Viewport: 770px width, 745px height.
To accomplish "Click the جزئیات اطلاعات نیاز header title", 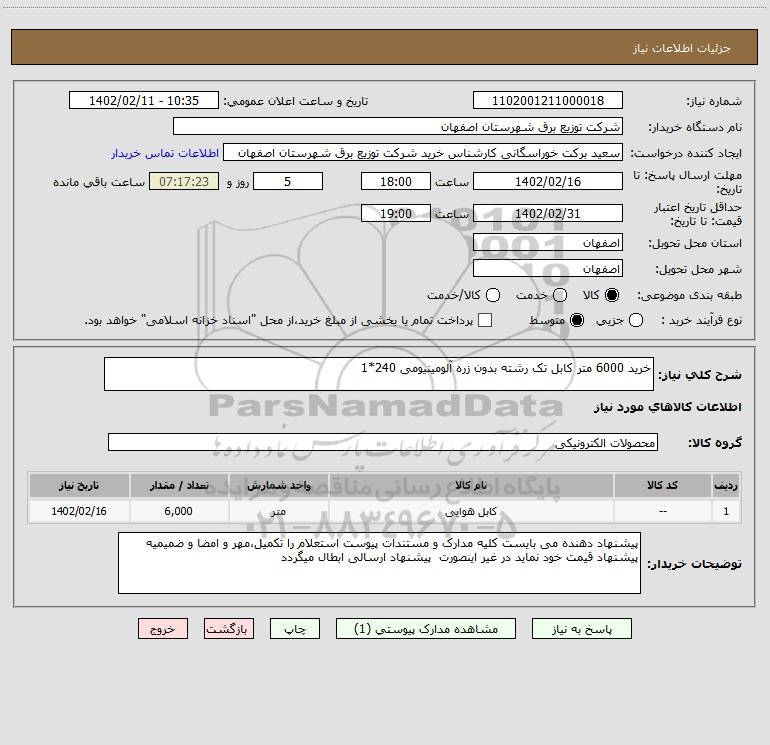I will pos(681,48).
